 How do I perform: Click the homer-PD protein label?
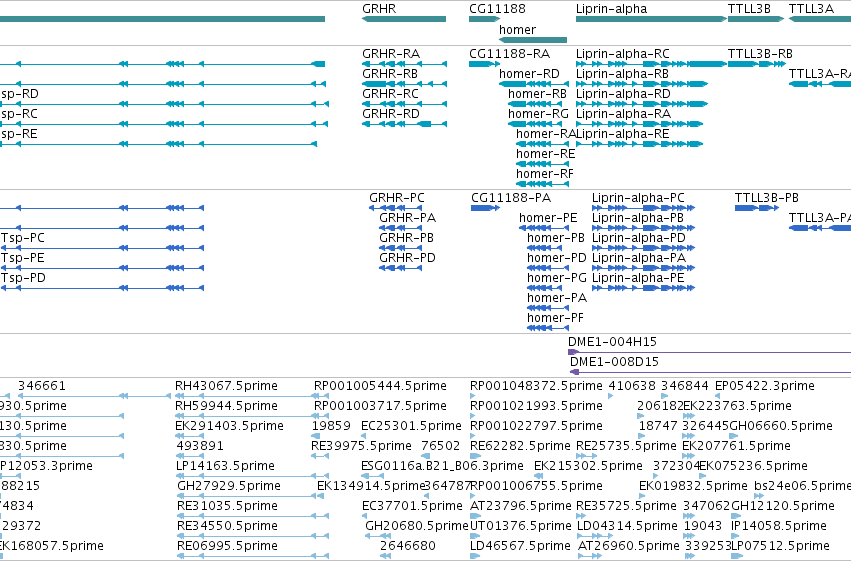pos(556,258)
